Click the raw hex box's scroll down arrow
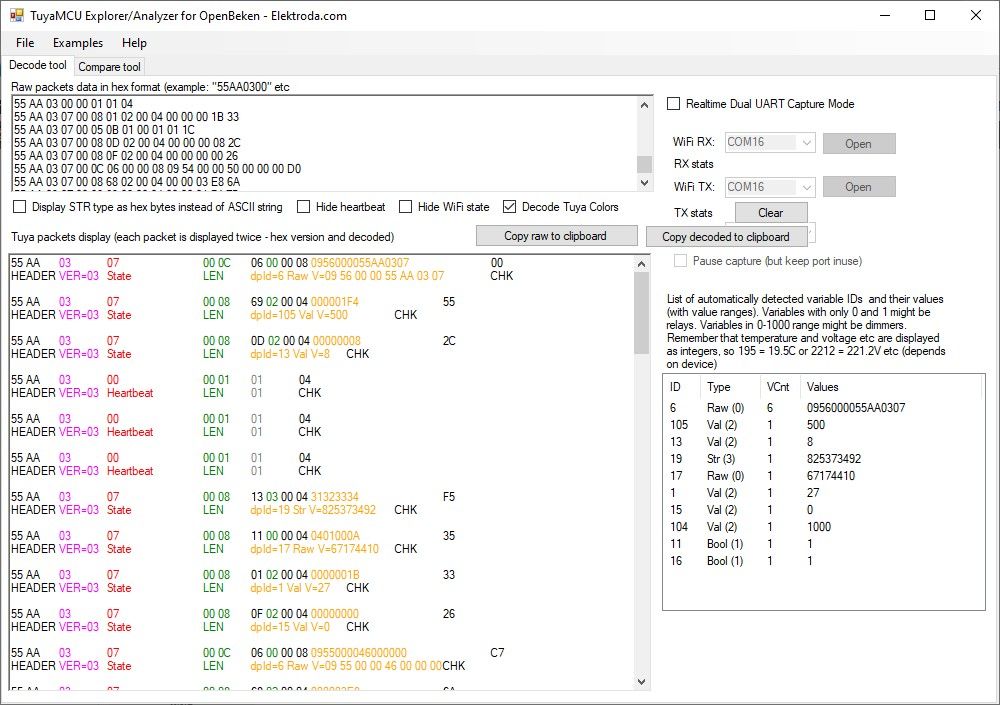 (x=644, y=182)
